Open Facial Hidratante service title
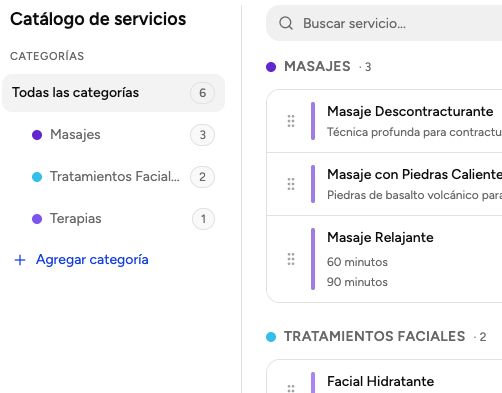The image size is (502, 393). (381, 381)
